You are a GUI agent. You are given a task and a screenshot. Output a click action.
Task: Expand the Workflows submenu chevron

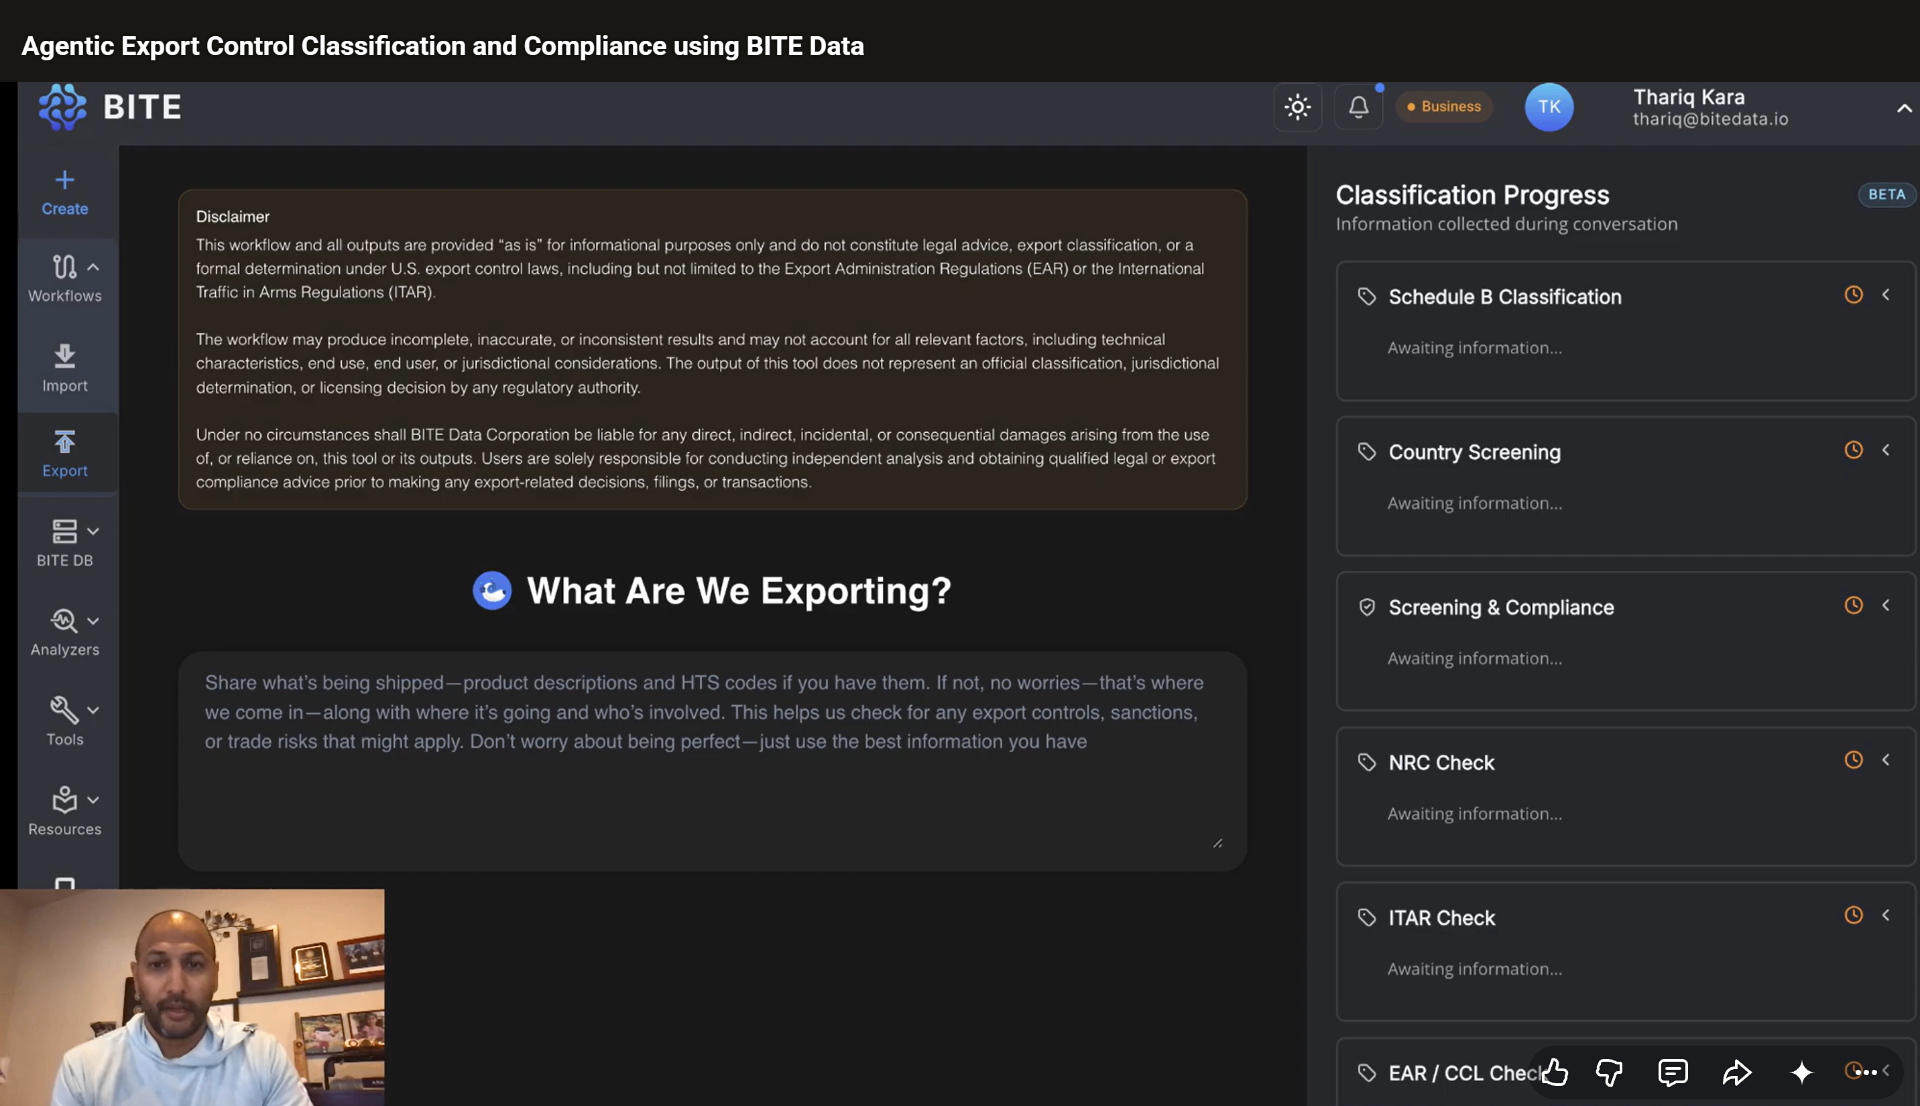[93, 267]
